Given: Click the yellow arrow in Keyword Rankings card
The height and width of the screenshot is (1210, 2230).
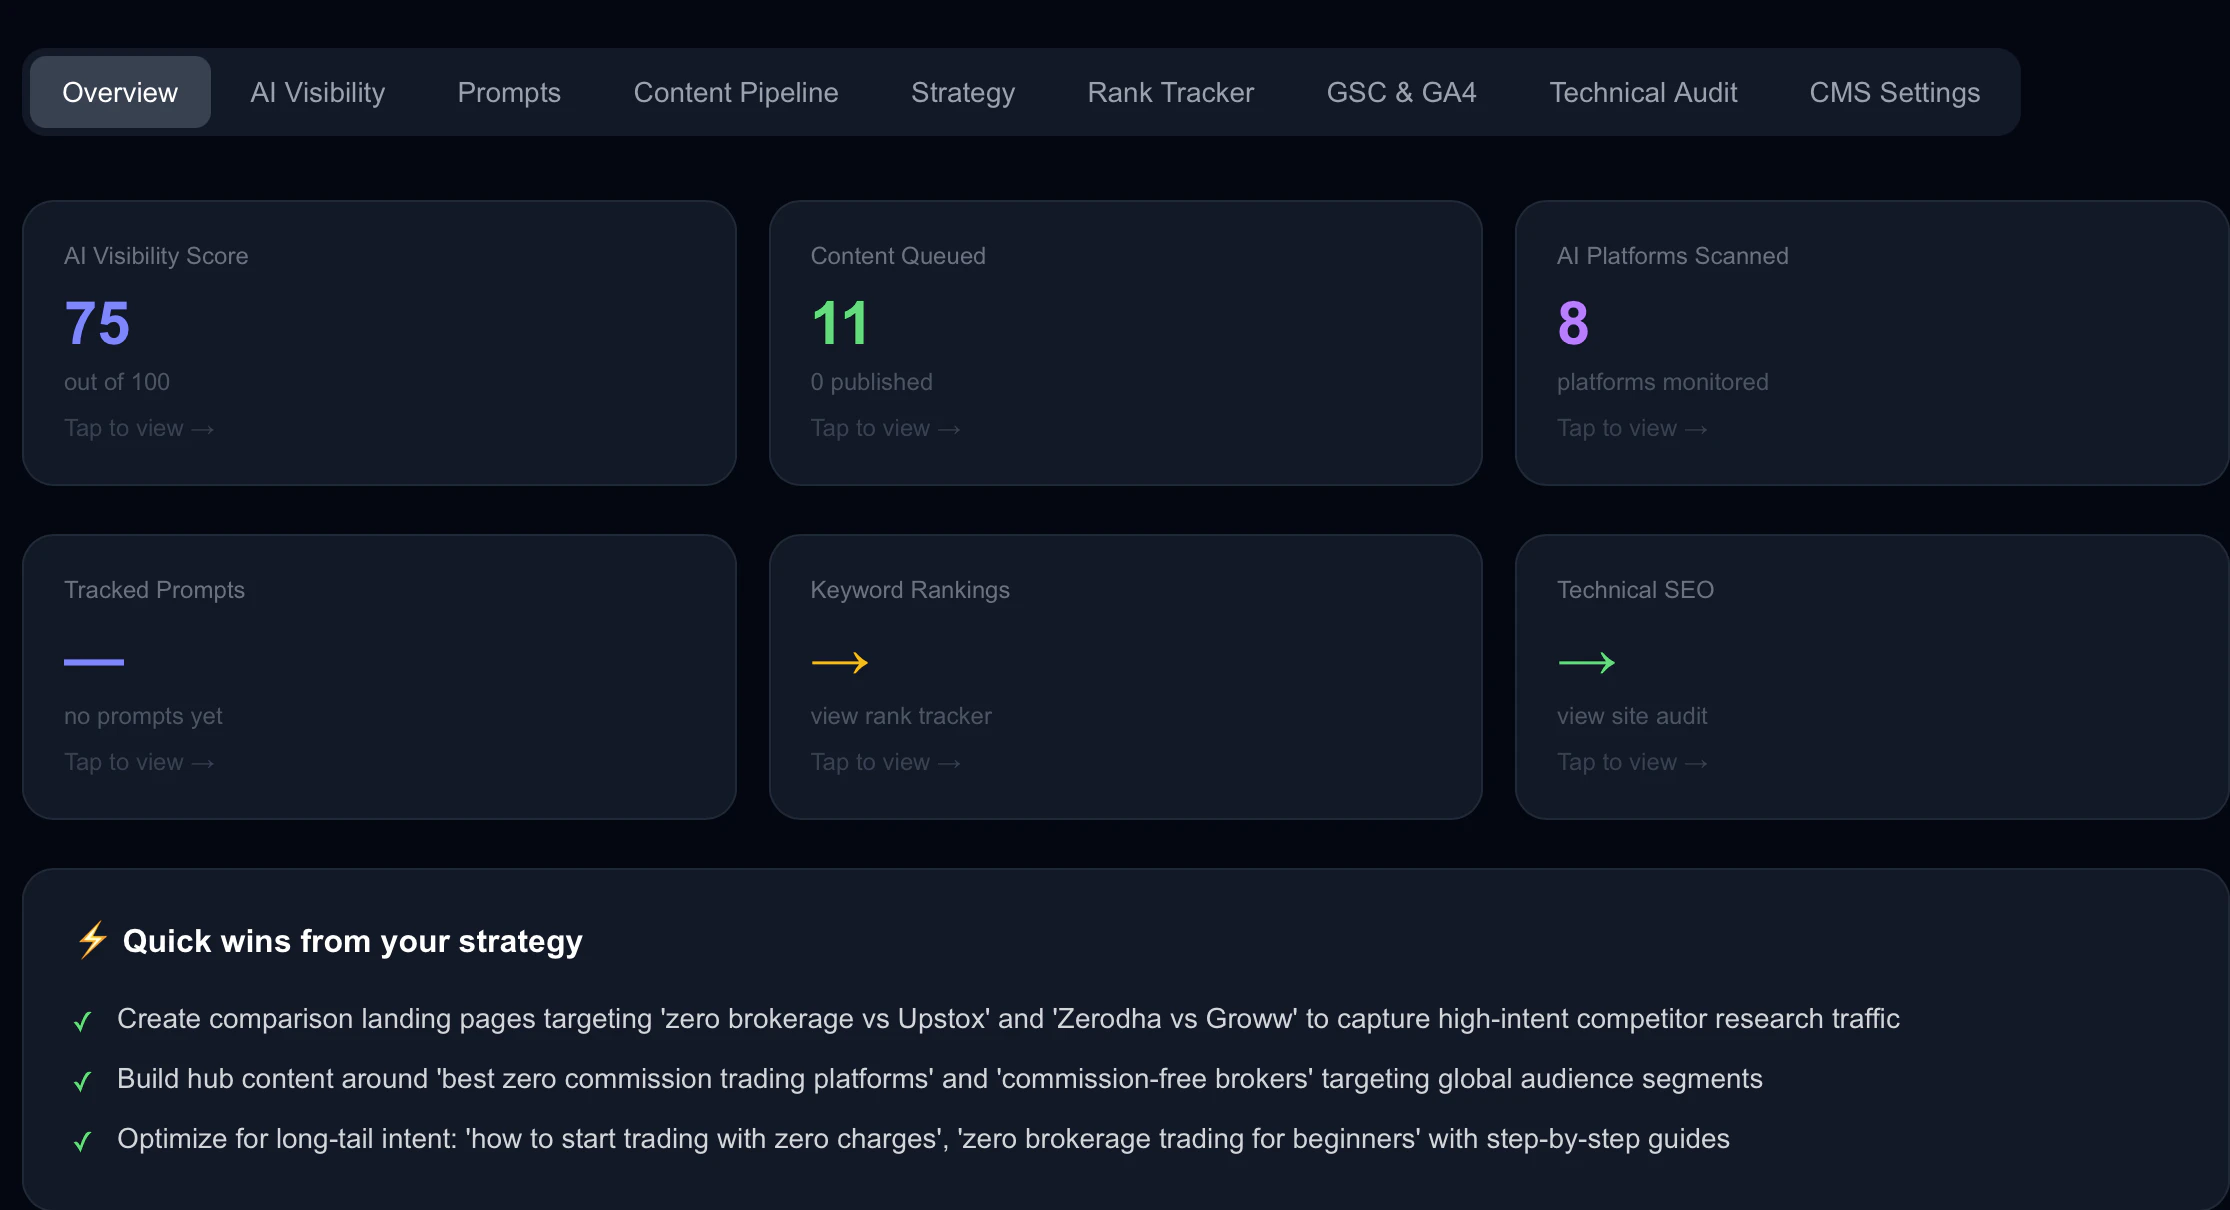Looking at the screenshot, I should coord(839,662).
